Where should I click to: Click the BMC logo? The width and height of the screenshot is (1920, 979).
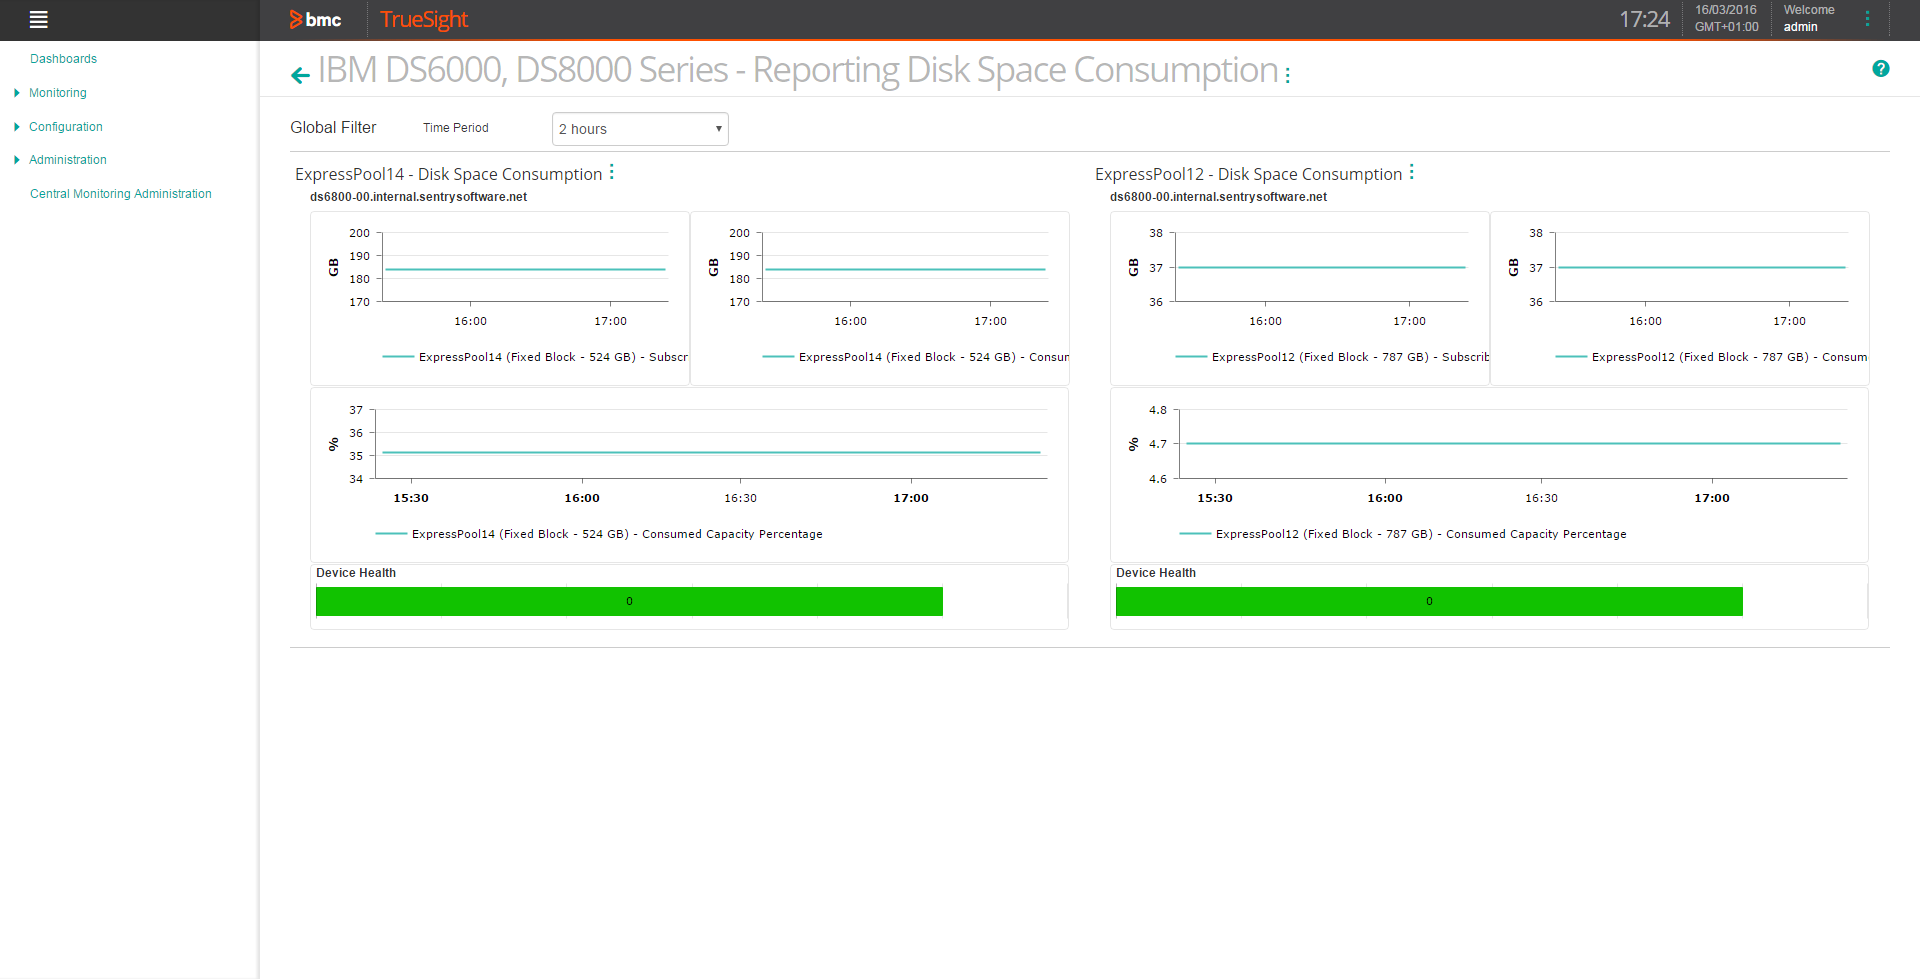(x=315, y=19)
